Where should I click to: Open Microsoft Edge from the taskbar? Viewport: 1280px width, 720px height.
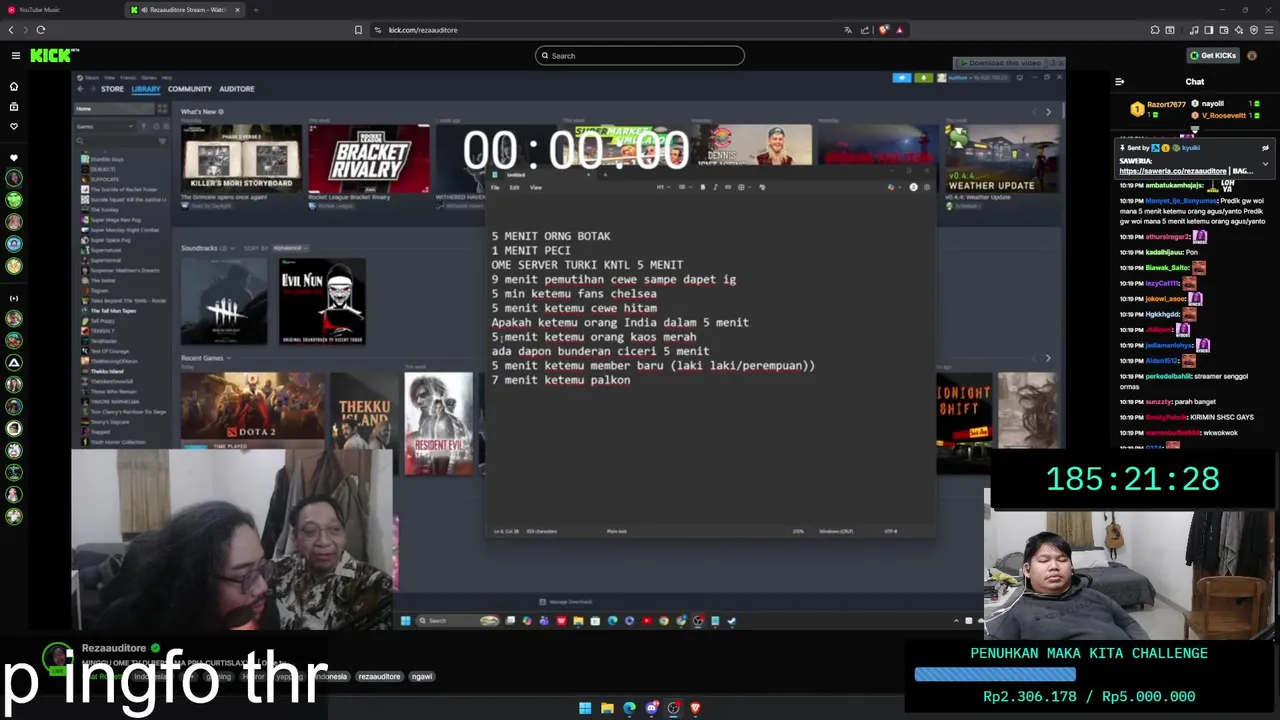pyautogui.click(x=629, y=708)
